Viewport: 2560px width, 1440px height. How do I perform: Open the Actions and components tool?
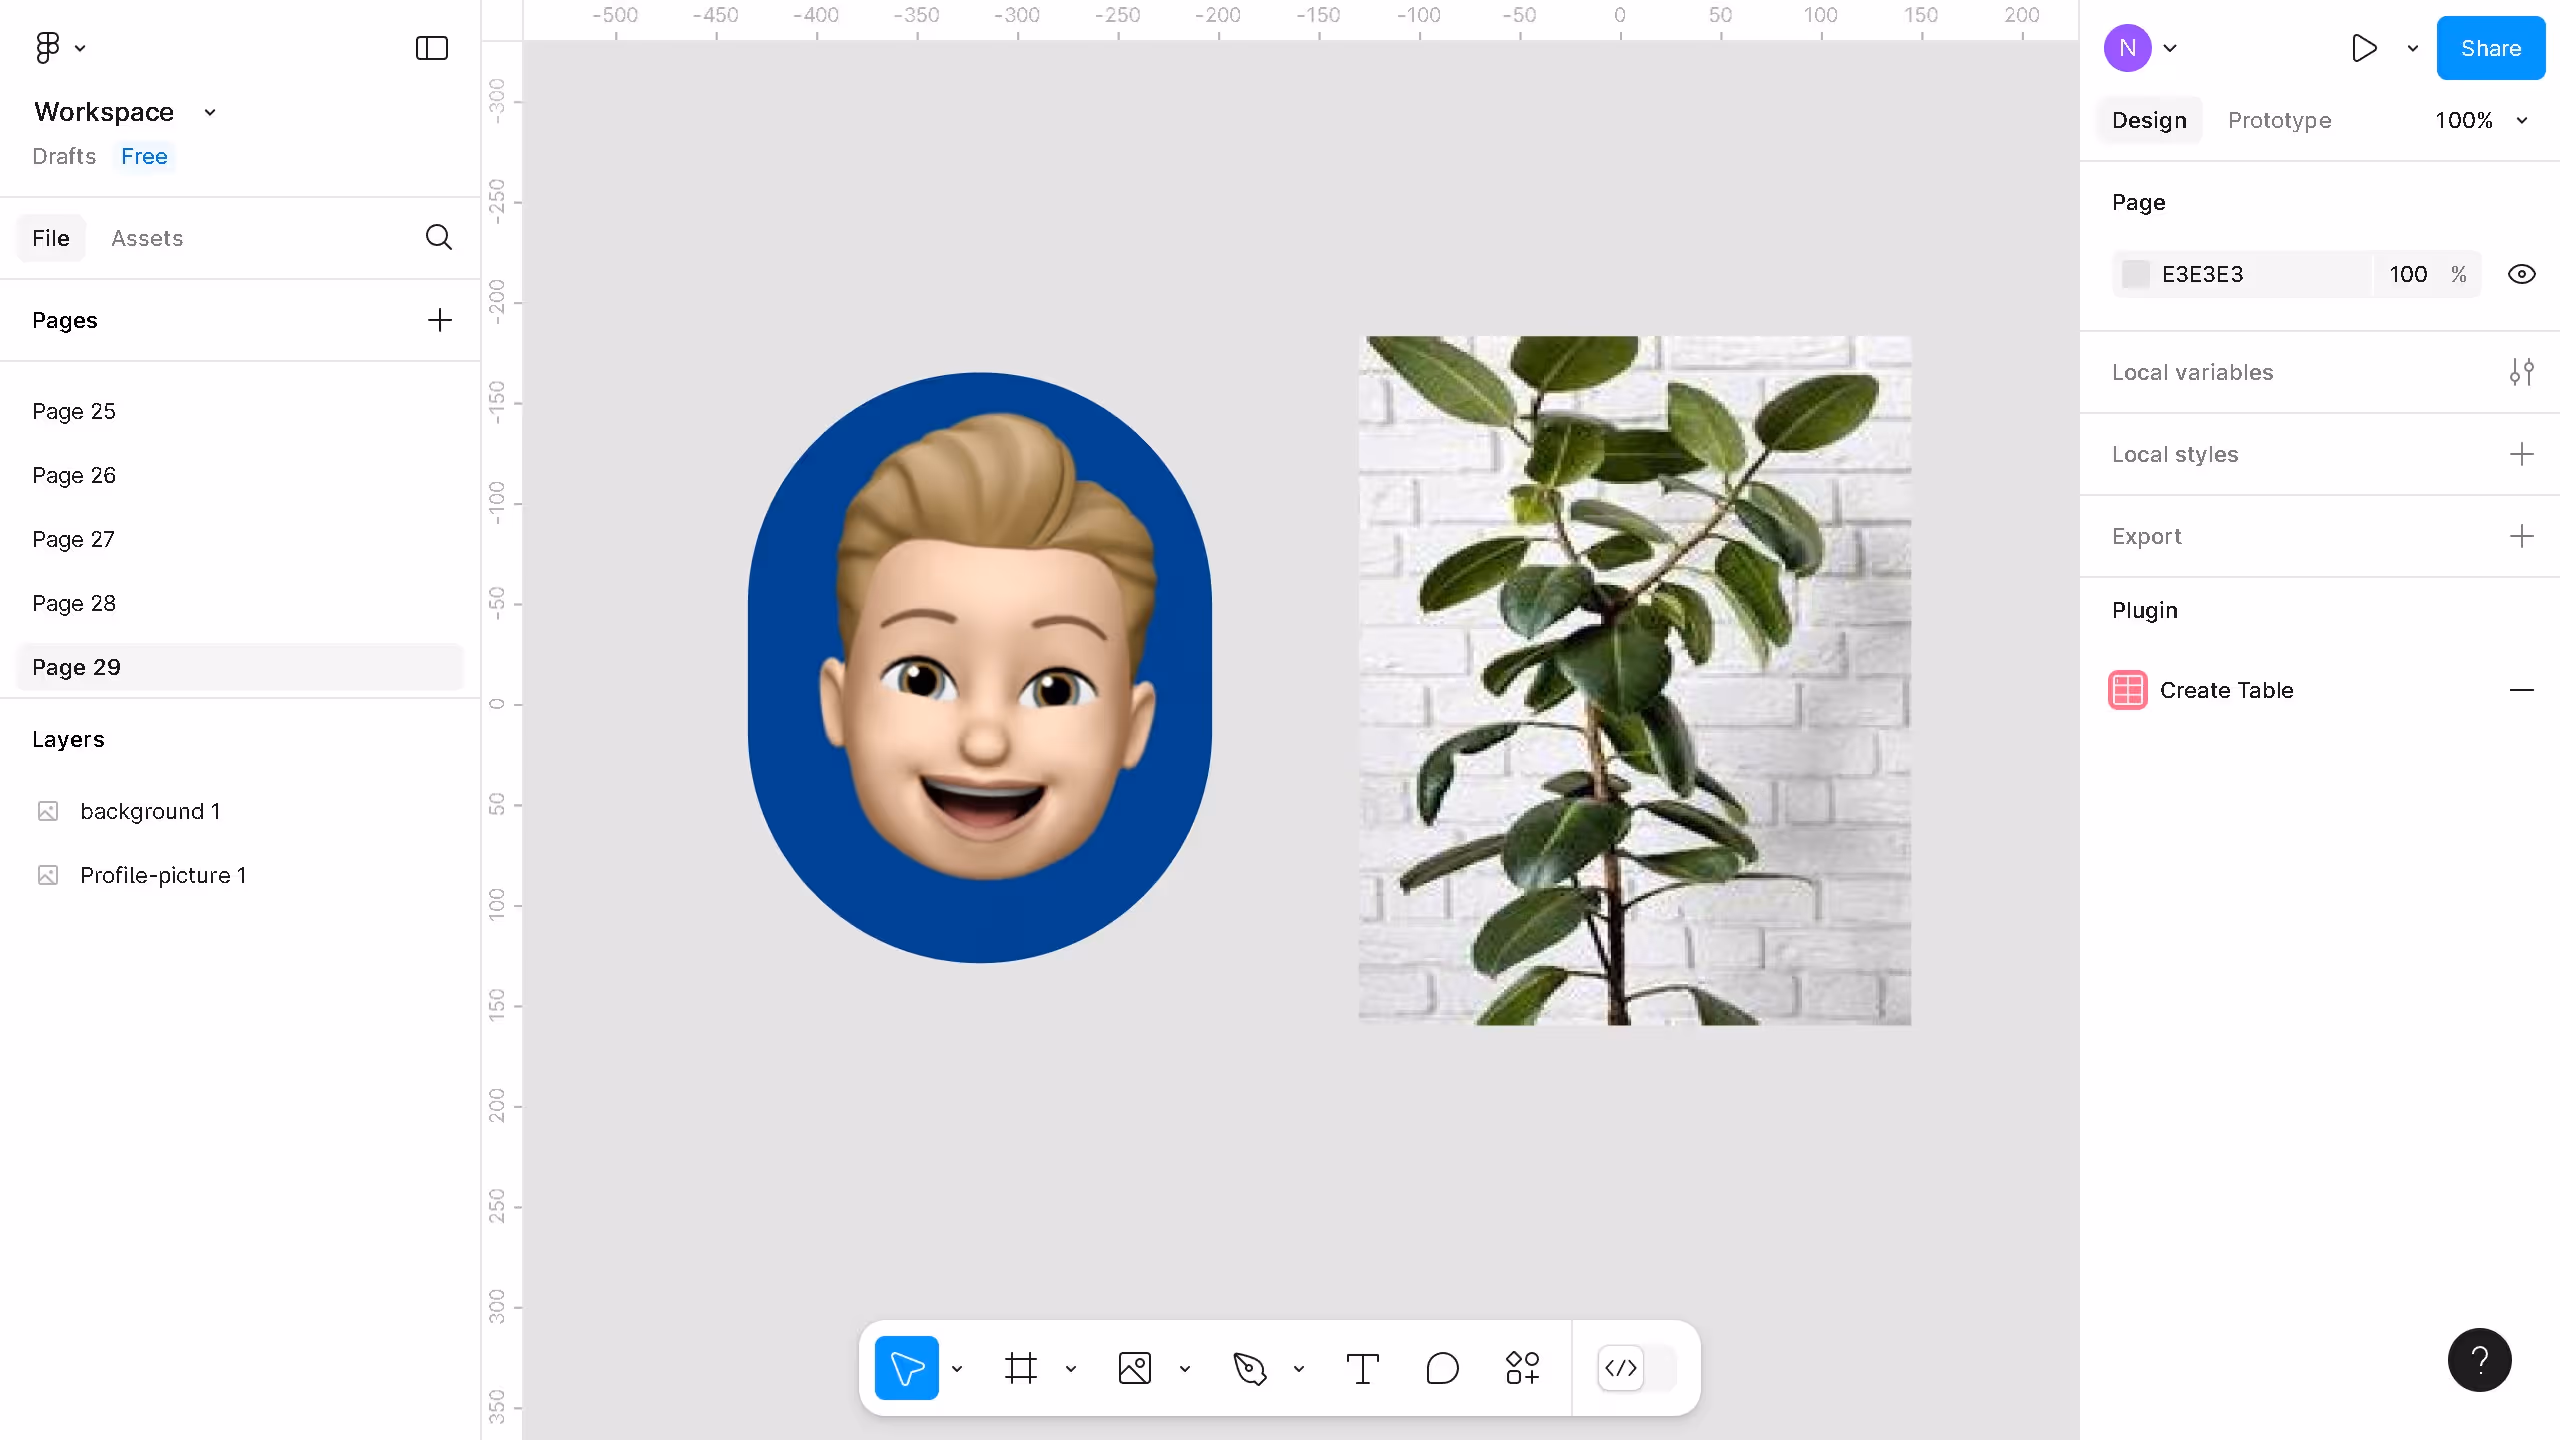[x=1522, y=1368]
